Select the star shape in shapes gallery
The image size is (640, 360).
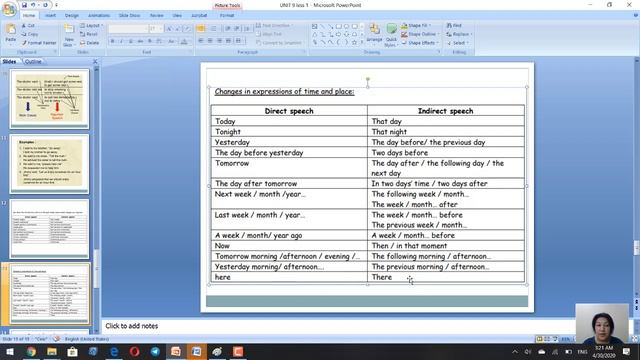click(x=354, y=42)
